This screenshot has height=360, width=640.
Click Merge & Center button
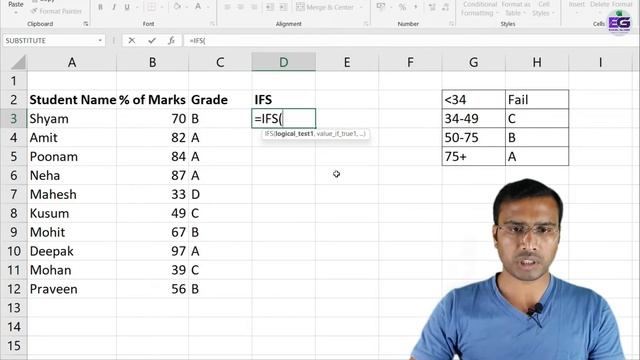325,7
